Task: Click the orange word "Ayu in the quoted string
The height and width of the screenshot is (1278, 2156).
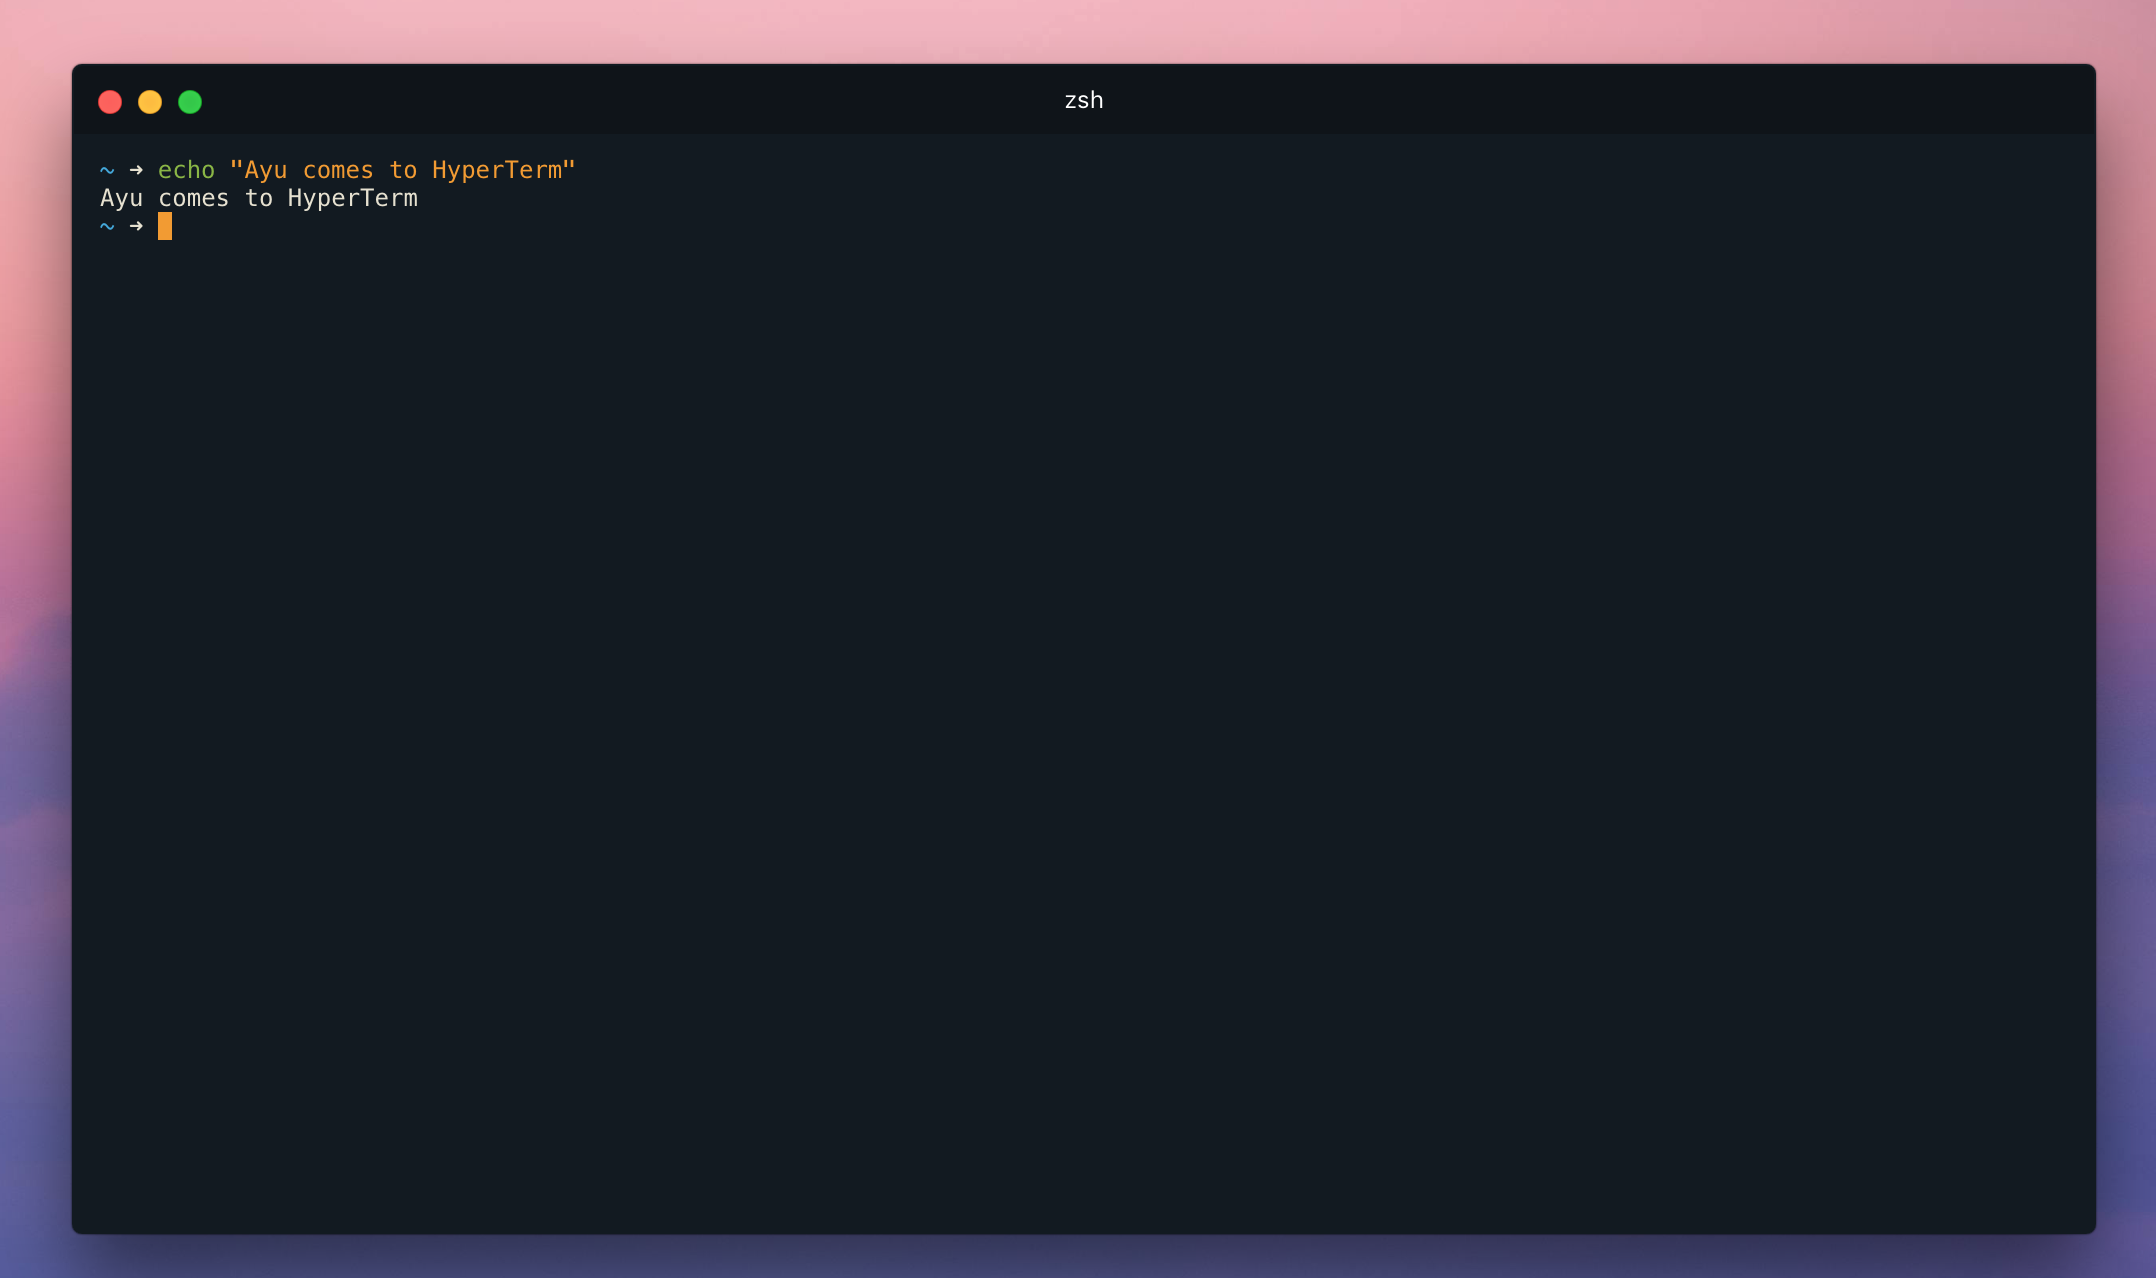Action: click(259, 170)
